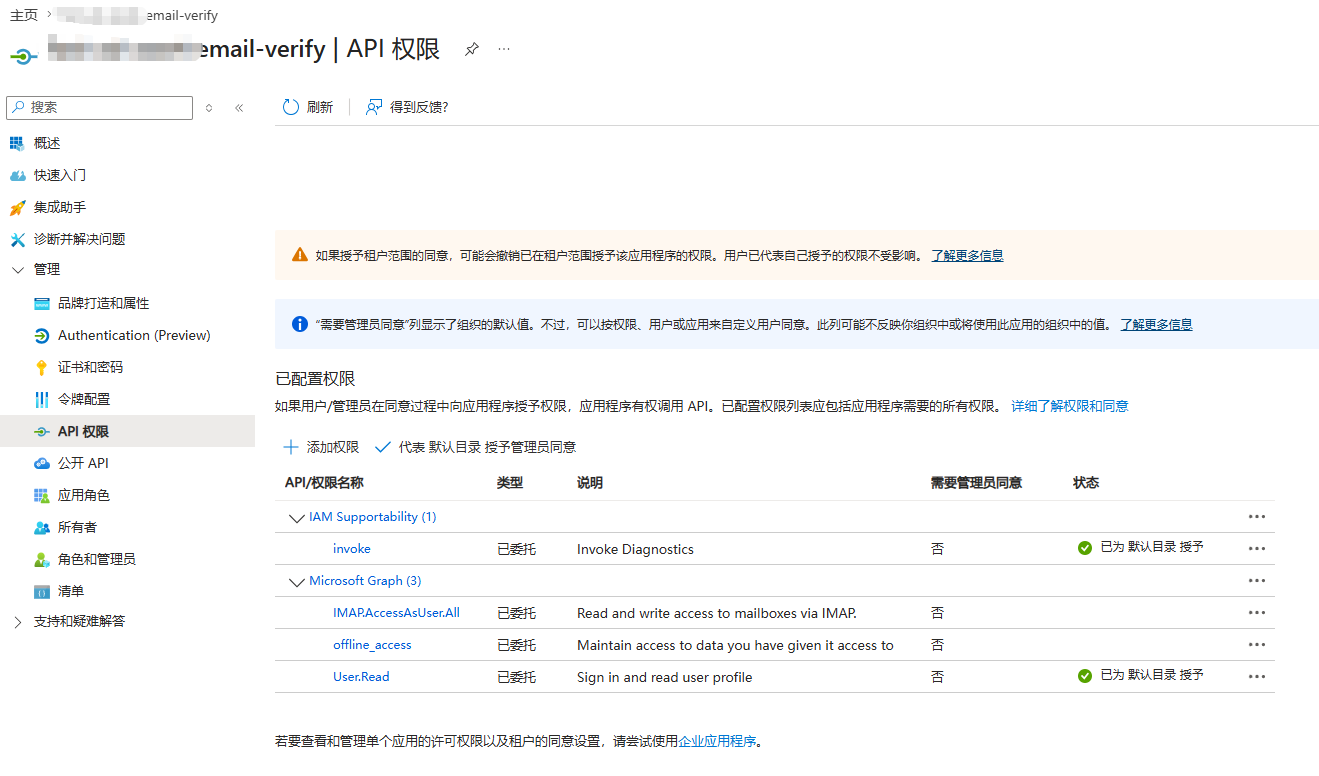The width and height of the screenshot is (1319, 776).
Task: Click the IMAP.AccessAsUser.All permission link
Action: point(396,612)
